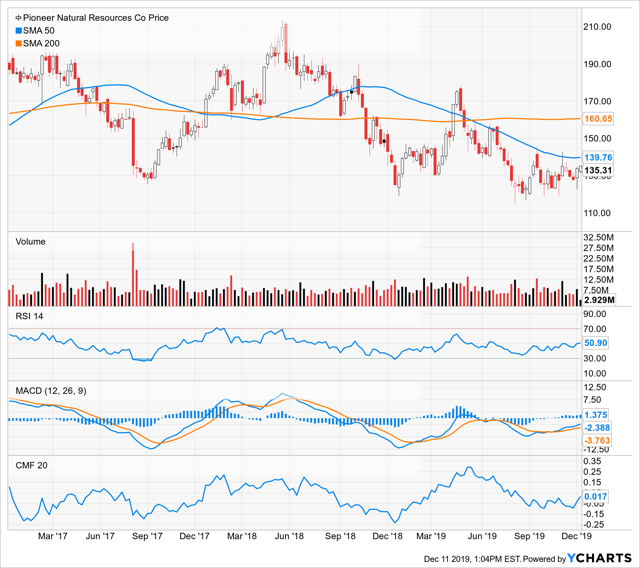Click the 139.76 SMA 50 value tag
640x568 pixels.
[x=598, y=158]
